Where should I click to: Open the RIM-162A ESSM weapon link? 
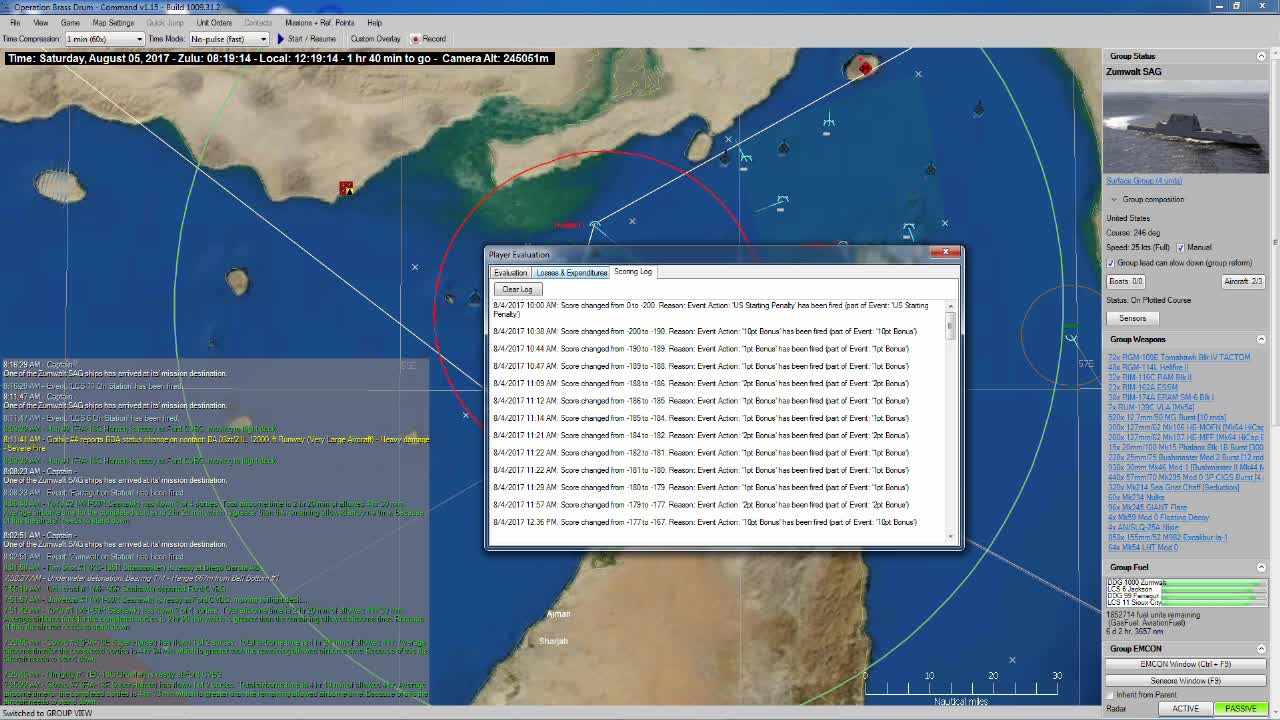click(x=1143, y=387)
